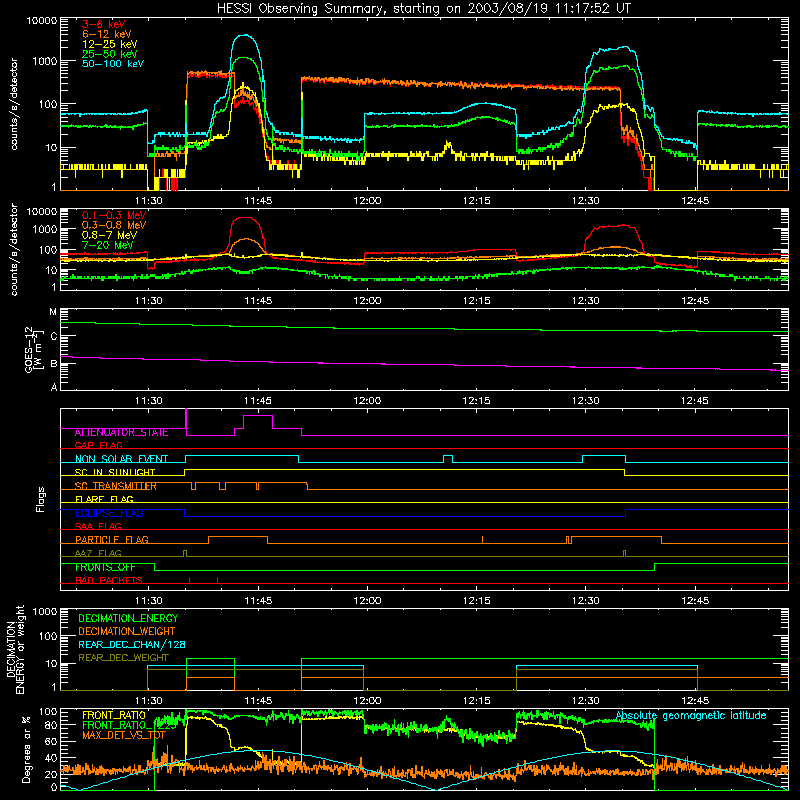The height and width of the screenshot is (800, 800).
Task: Select the NON_SOLAR_EVENT flag label
Action: point(121,459)
